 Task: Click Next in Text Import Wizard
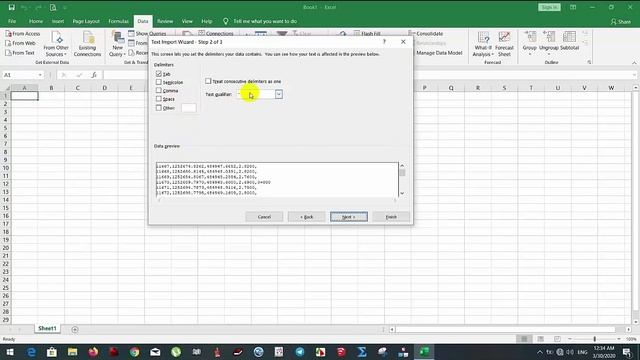point(349,217)
